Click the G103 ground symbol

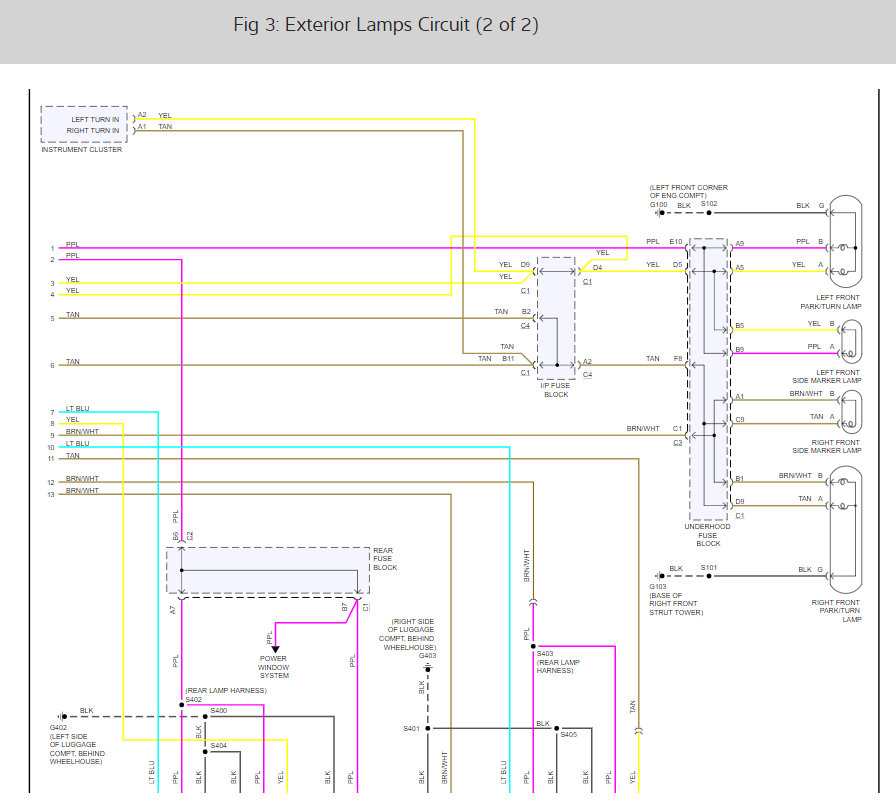(659, 577)
